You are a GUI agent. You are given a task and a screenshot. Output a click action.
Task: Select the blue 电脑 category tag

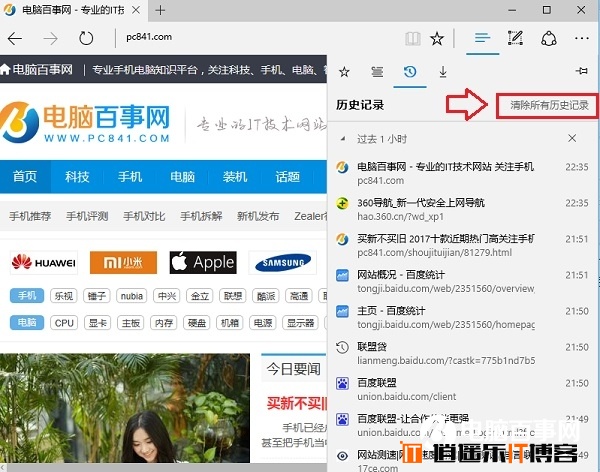(x=27, y=323)
